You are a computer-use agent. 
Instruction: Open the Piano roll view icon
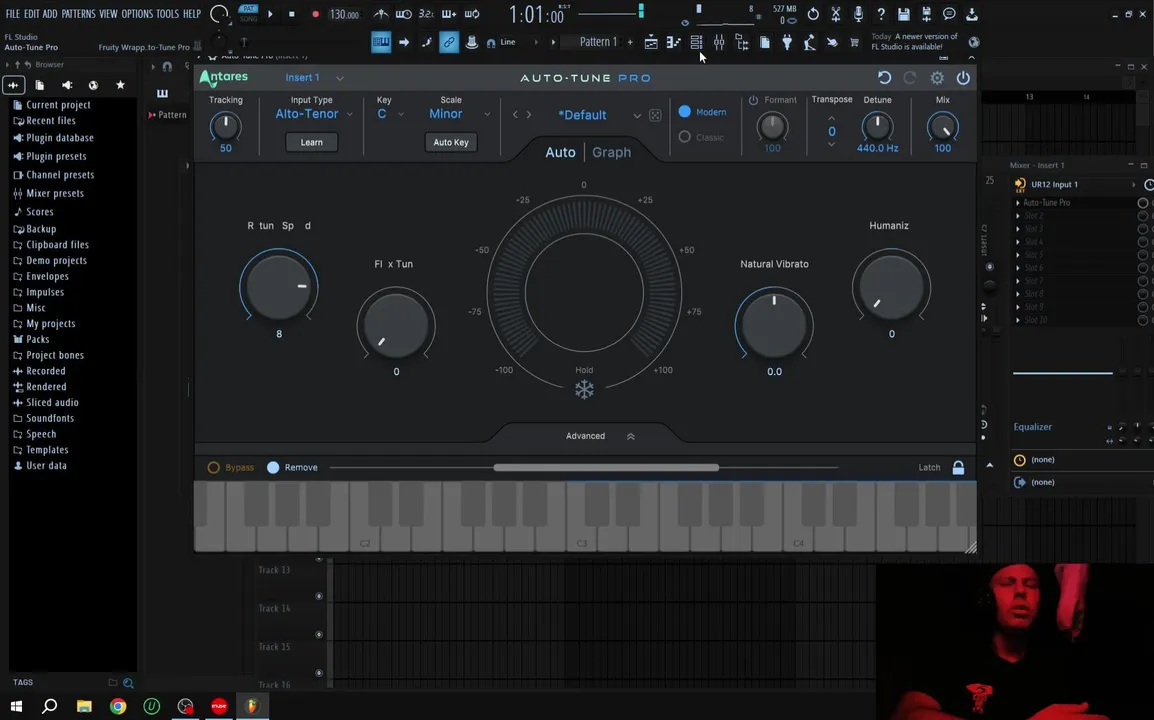[673, 43]
